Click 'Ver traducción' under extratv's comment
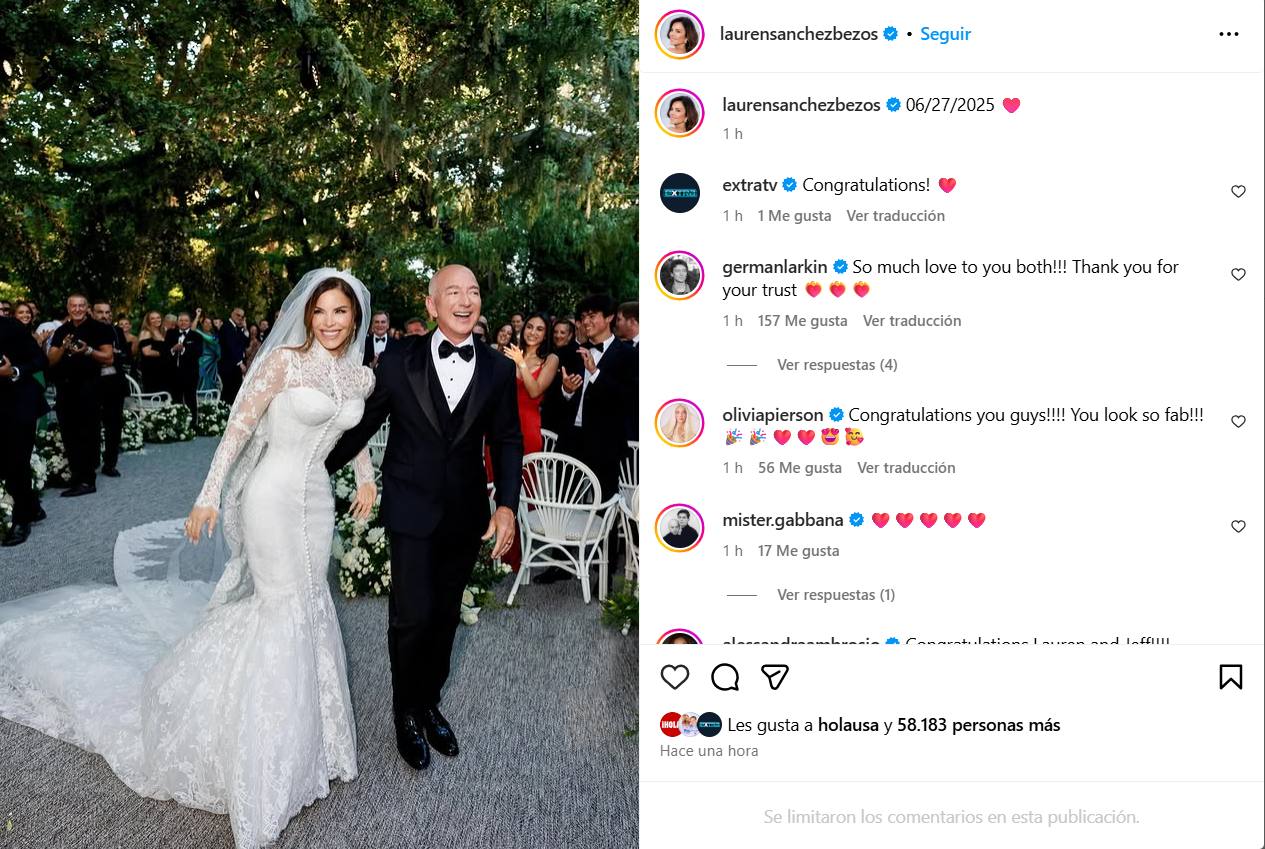This screenshot has height=849, width=1265. [x=895, y=216]
